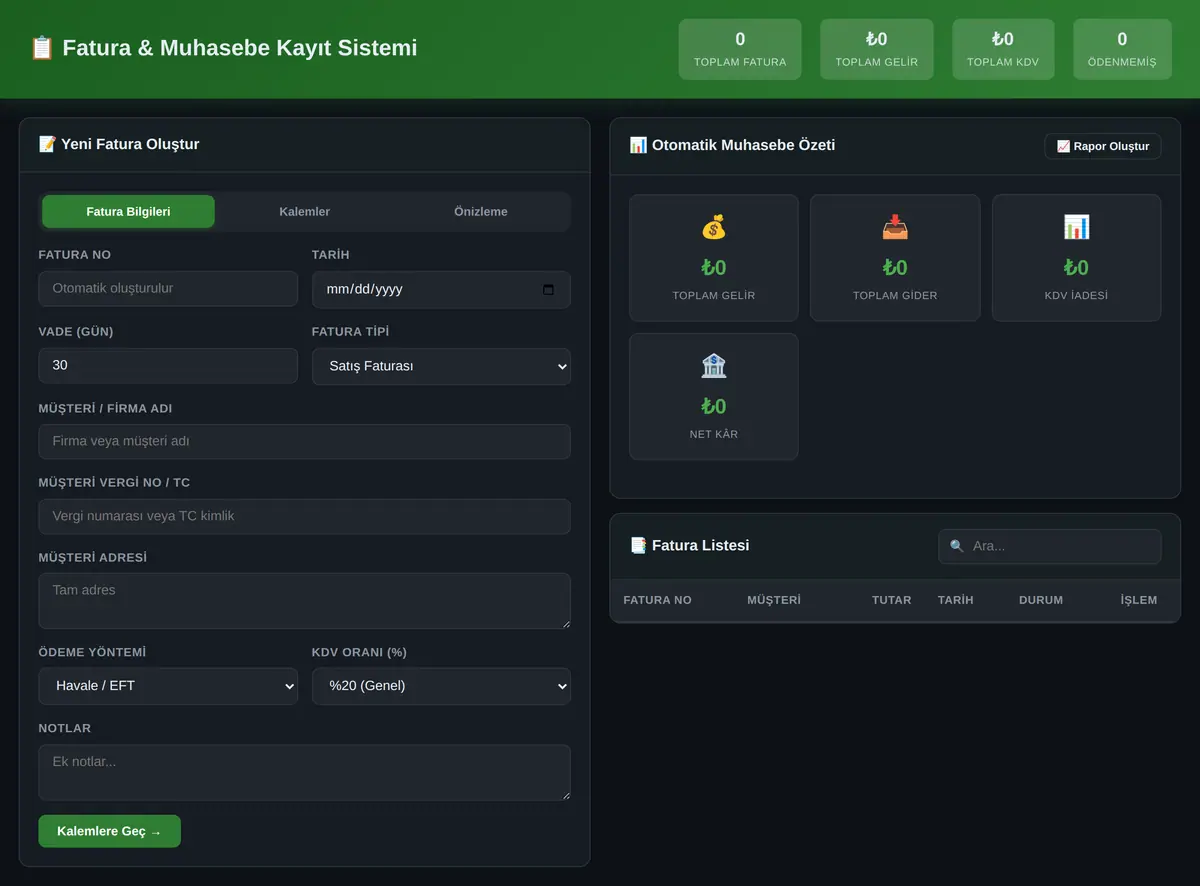
Task: Expand the Ödeme Yöntemi Havale / EFT dropdown
Action: coord(168,686)
